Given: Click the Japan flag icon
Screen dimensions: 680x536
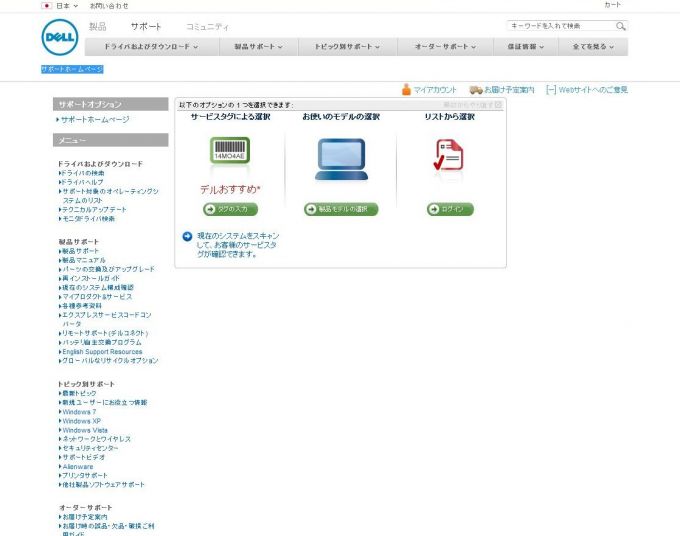Looking at the screenshot, I should [x=46, y=6].
